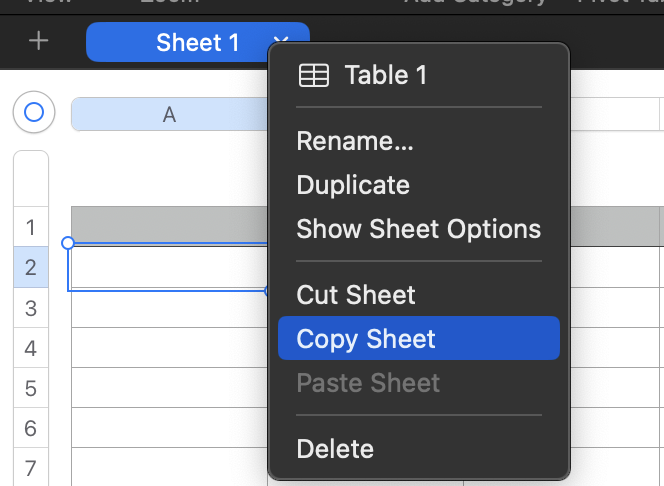The image size is (664, 486).
Task: Select Table 1 in the context menu
Action: click(x=385, y=75)
